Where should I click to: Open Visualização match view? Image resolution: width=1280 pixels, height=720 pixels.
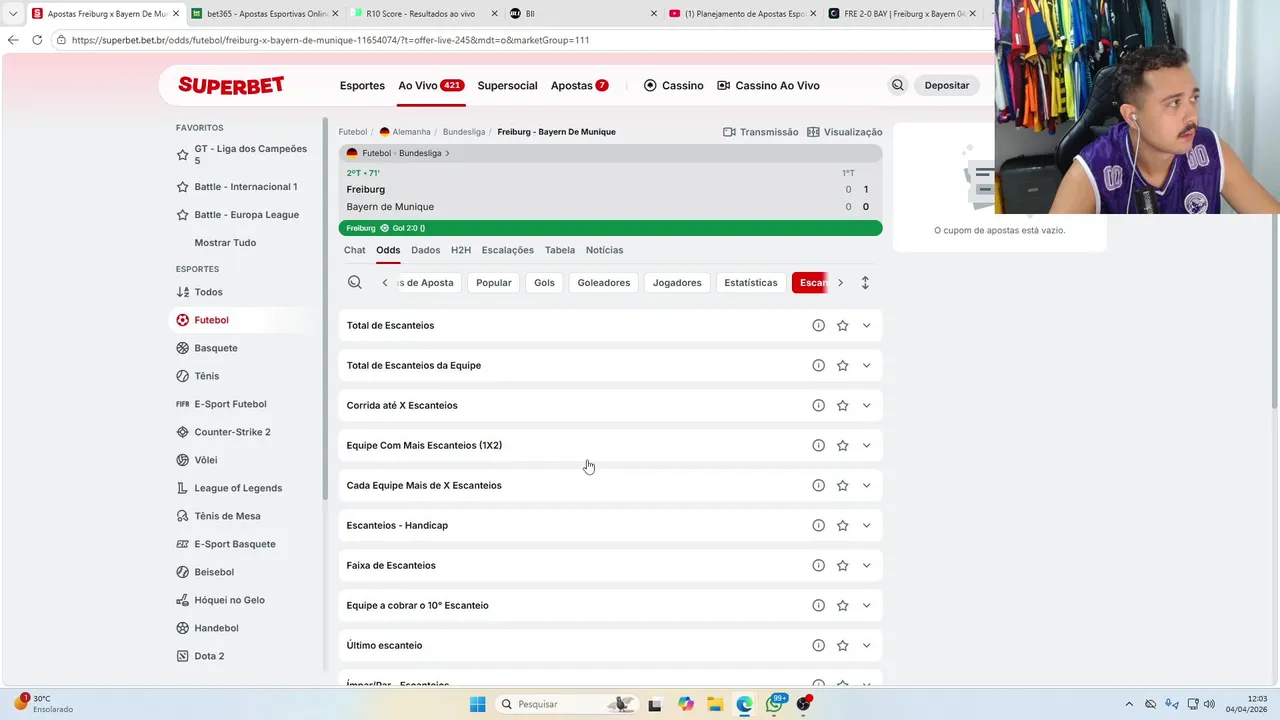click(844, 132)
